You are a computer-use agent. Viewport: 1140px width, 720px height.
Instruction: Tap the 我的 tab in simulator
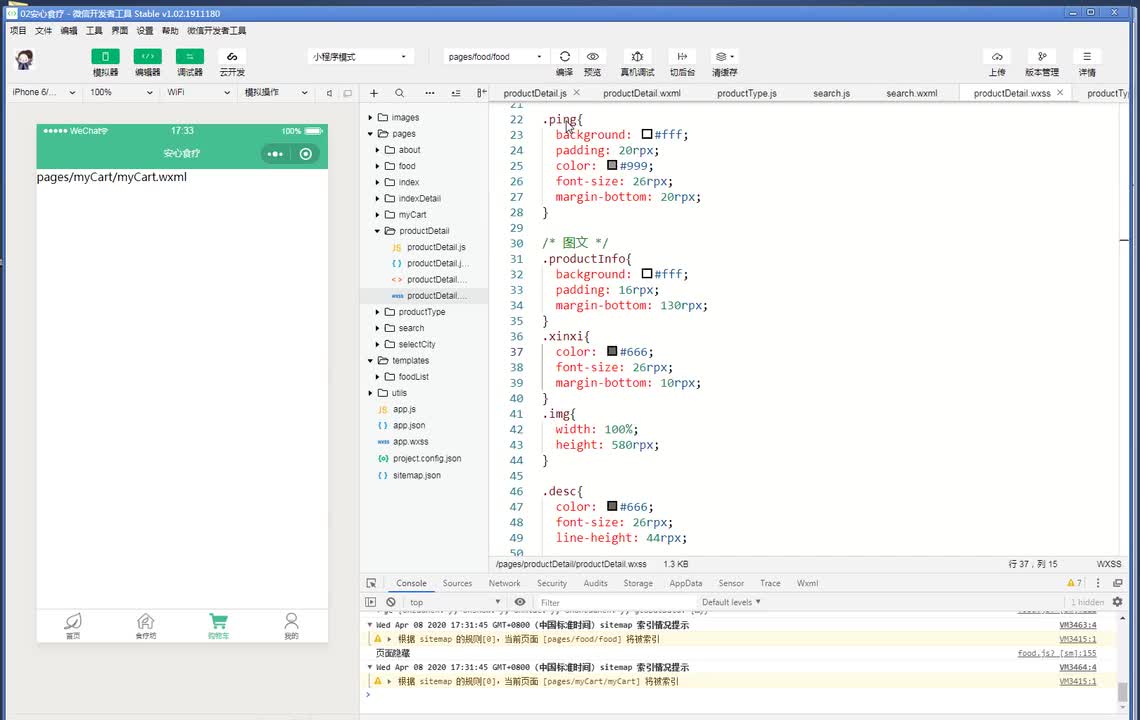[291, 626]
